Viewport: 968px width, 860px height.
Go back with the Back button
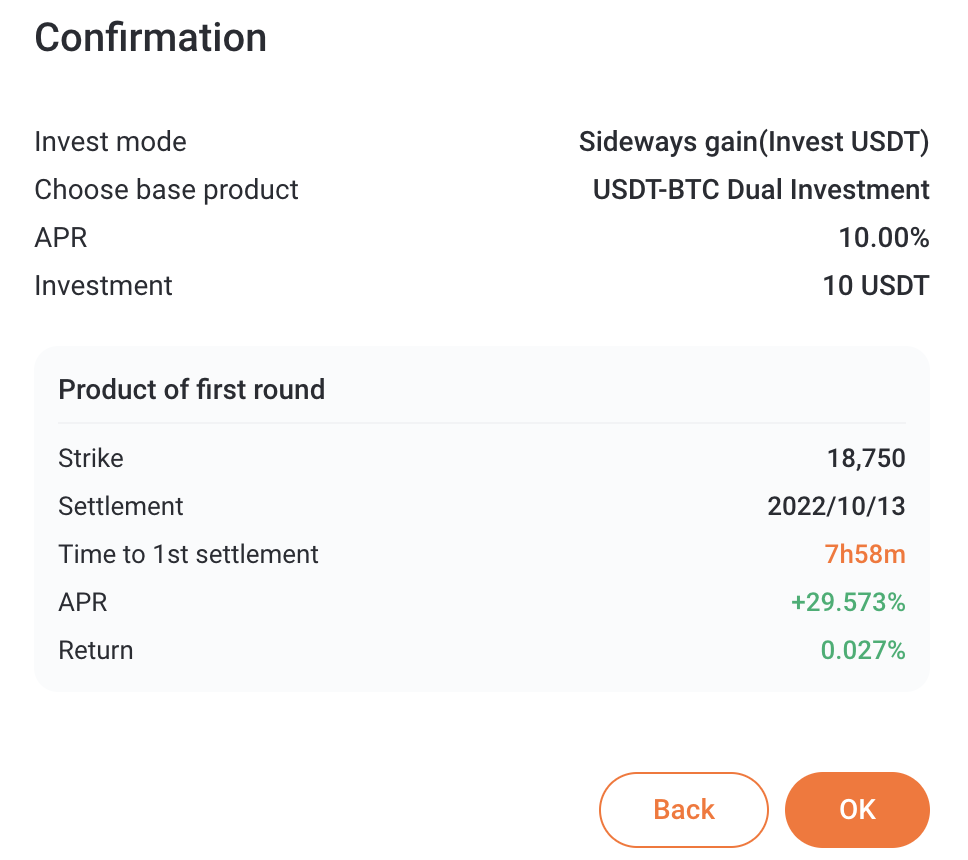tap(683, 809)
